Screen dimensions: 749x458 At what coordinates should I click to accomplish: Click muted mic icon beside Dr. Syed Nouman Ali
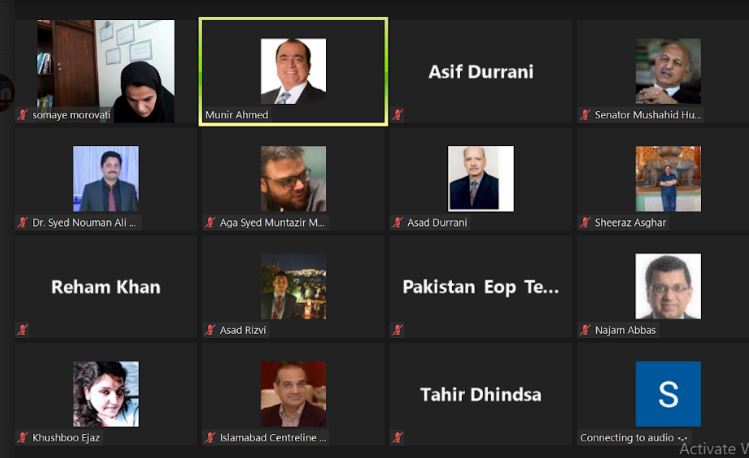(x=22, y=223)
